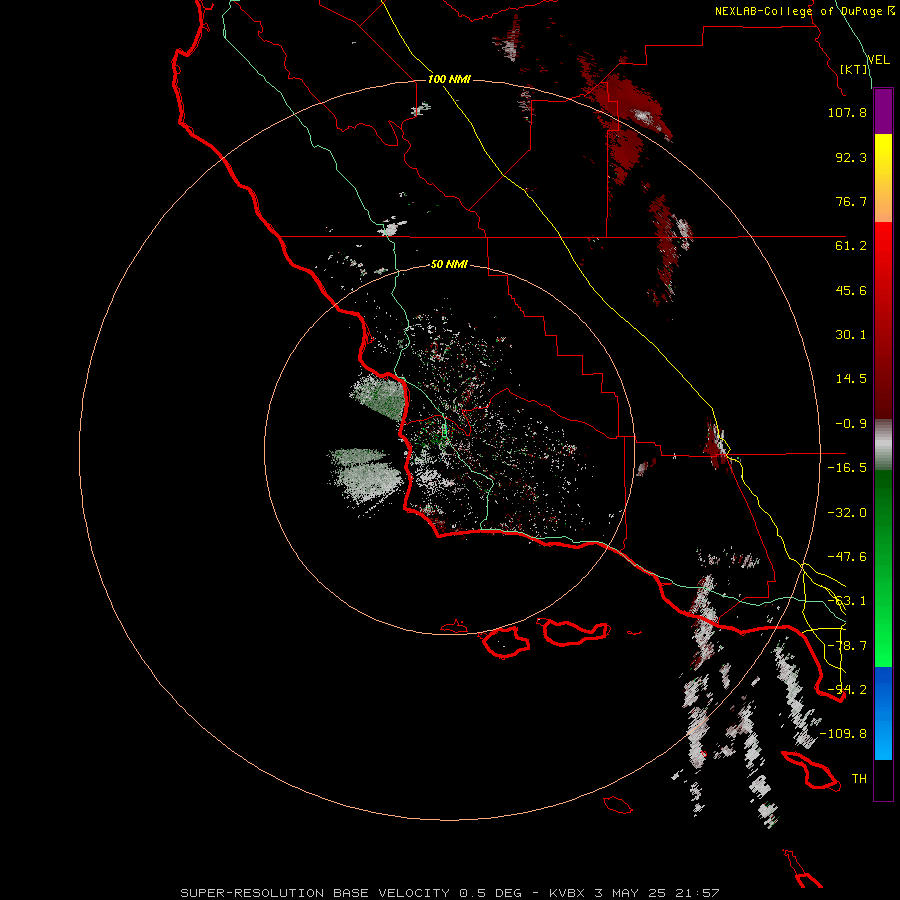Click the VEL legend title
Screen dimensions: 900x900
click(878, 60)
